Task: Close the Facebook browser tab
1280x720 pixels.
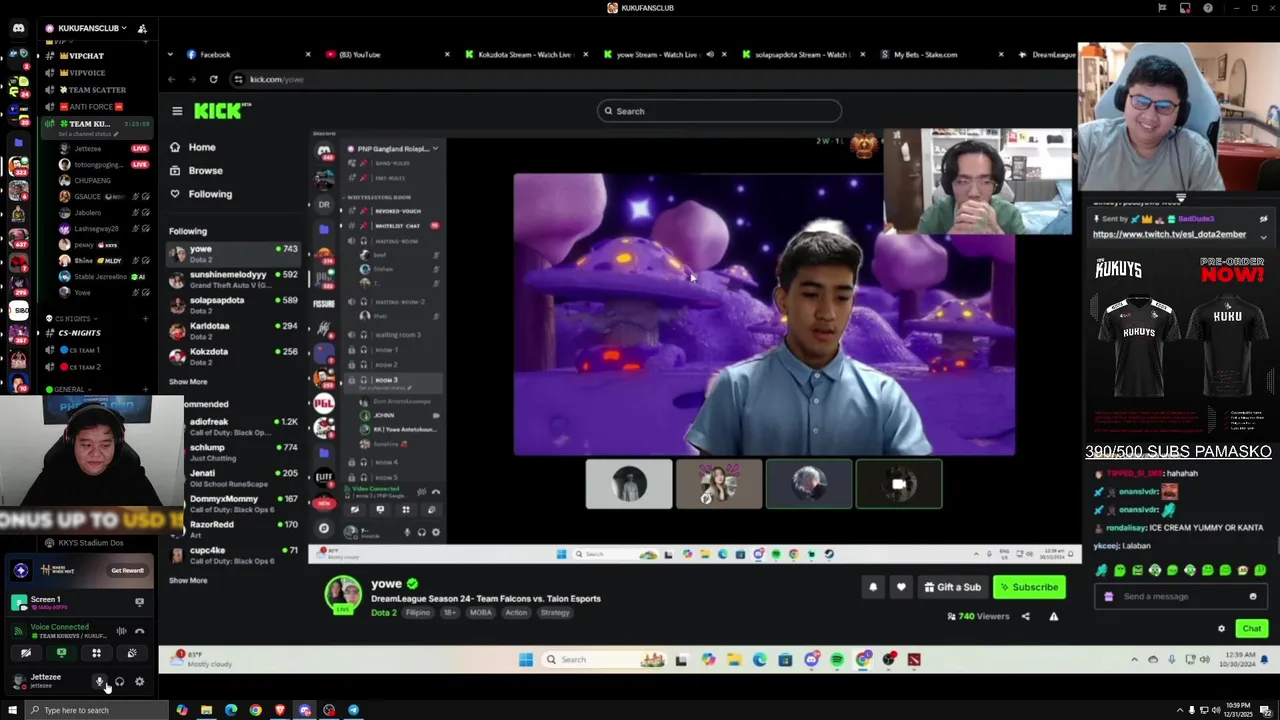Action: (x=308, y=55)
